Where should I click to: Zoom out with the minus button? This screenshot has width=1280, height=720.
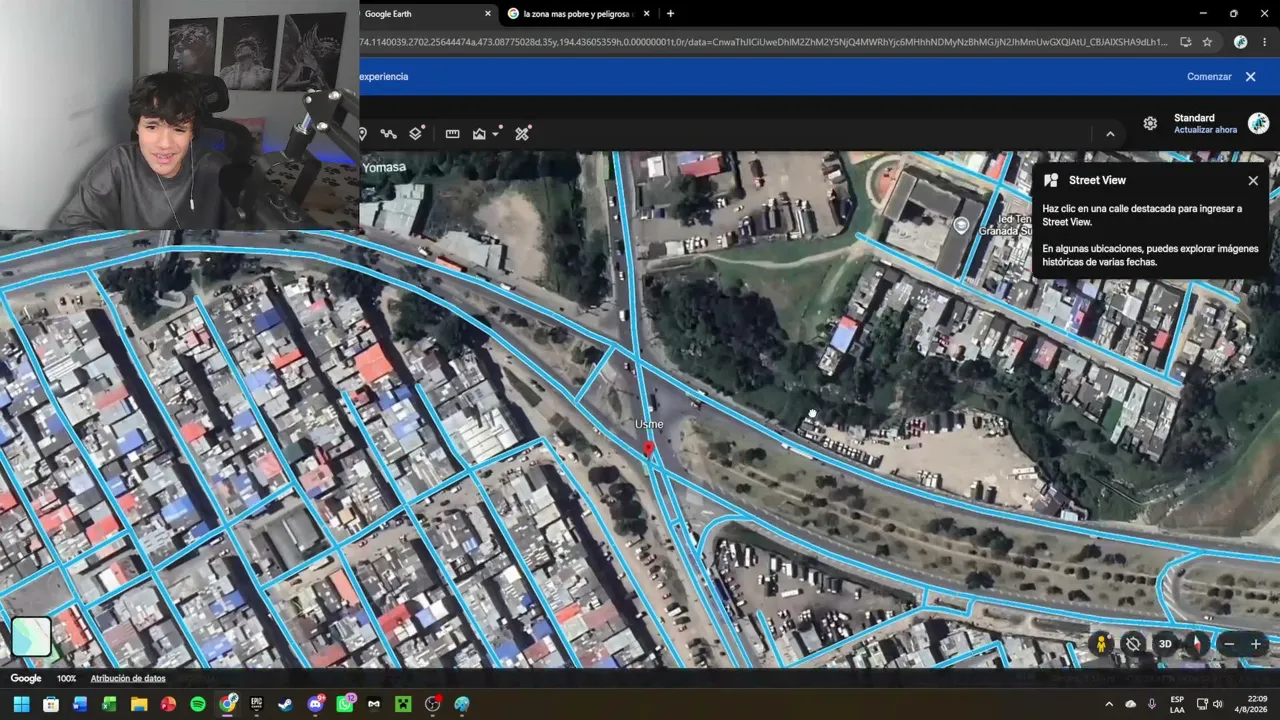(x=1229, y=644)
